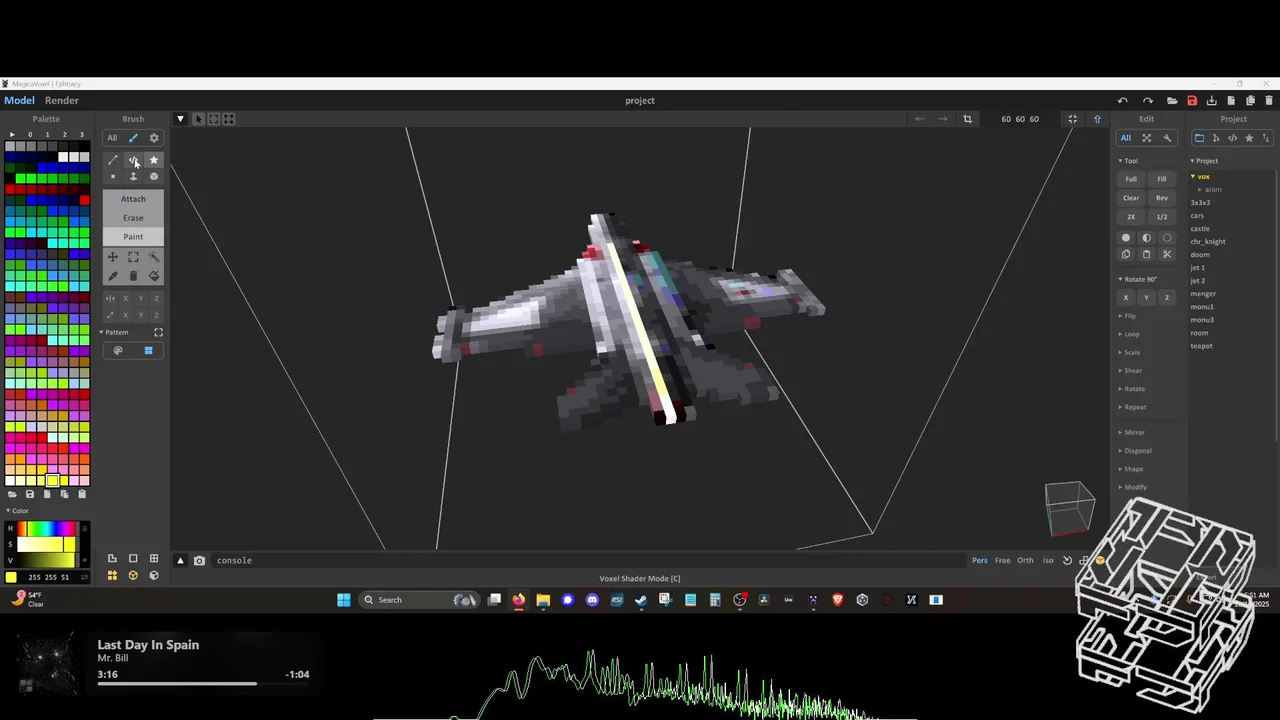Switch to Erase brush mode
Viewport: 1280px width, 720px height.
click(133, 218)
